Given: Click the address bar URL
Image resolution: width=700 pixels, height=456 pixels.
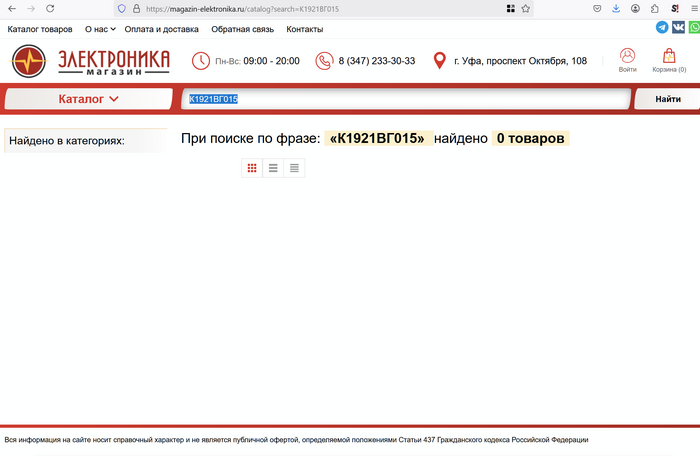Looking at the screenshot, I should (242, 9).
